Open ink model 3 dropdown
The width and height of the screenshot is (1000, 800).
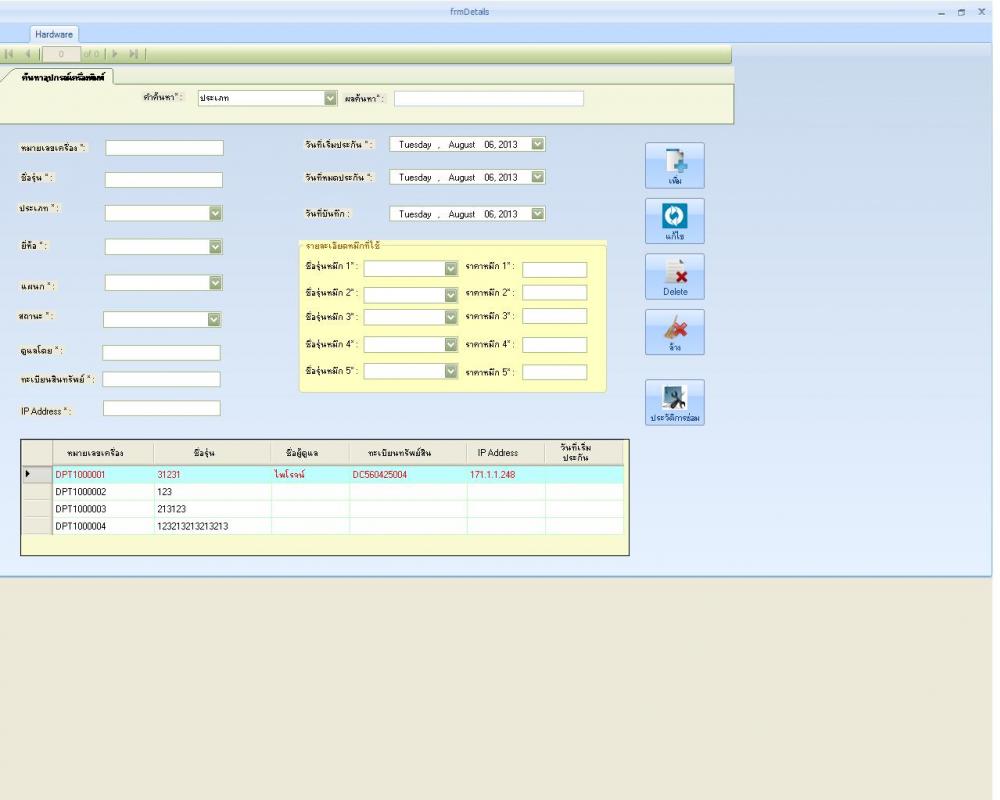point(451,317)
